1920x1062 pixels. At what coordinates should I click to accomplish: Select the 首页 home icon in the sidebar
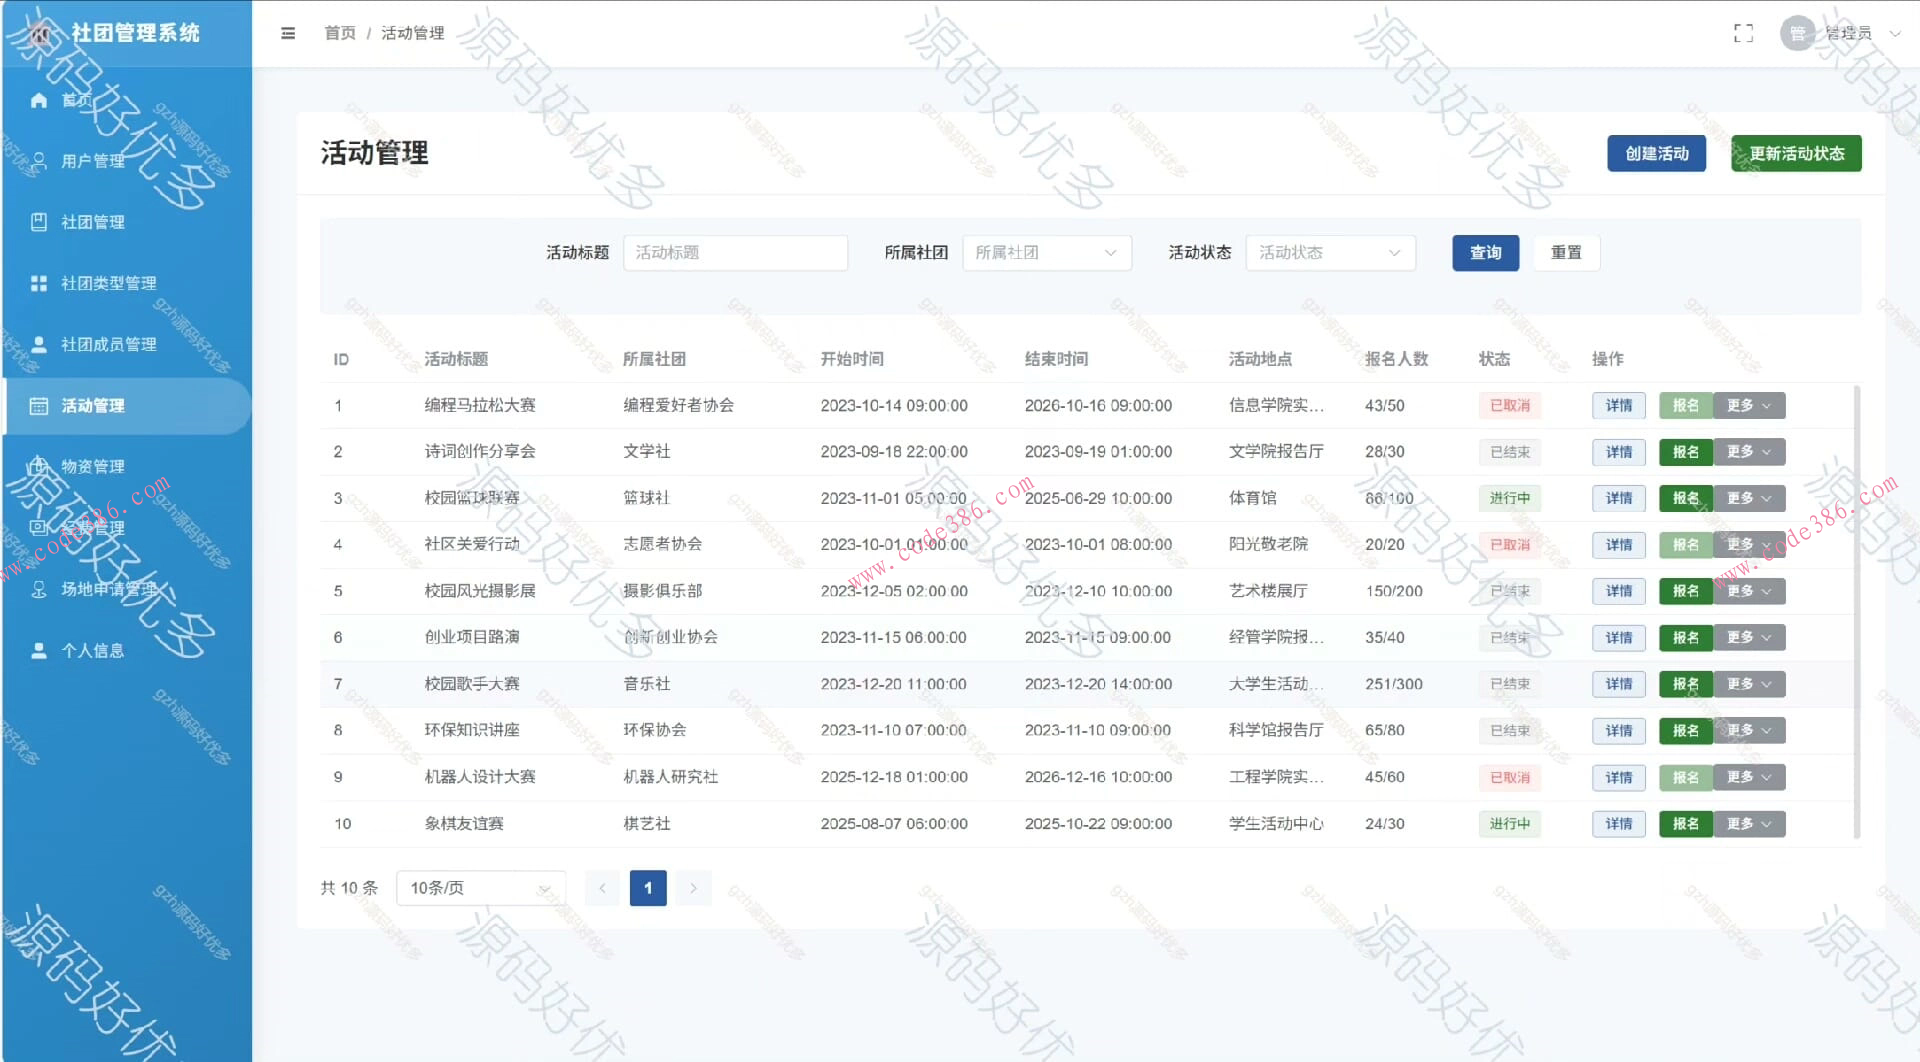[x=38, y=99]
